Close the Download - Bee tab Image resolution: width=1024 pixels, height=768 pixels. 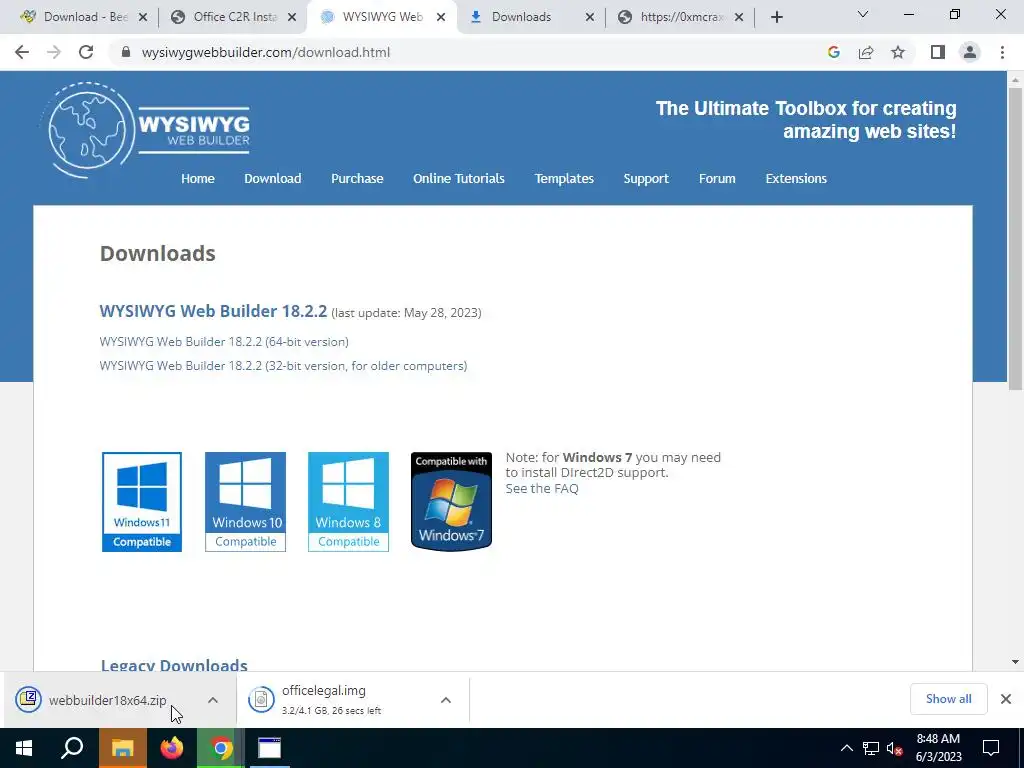(x=144, y=17)
